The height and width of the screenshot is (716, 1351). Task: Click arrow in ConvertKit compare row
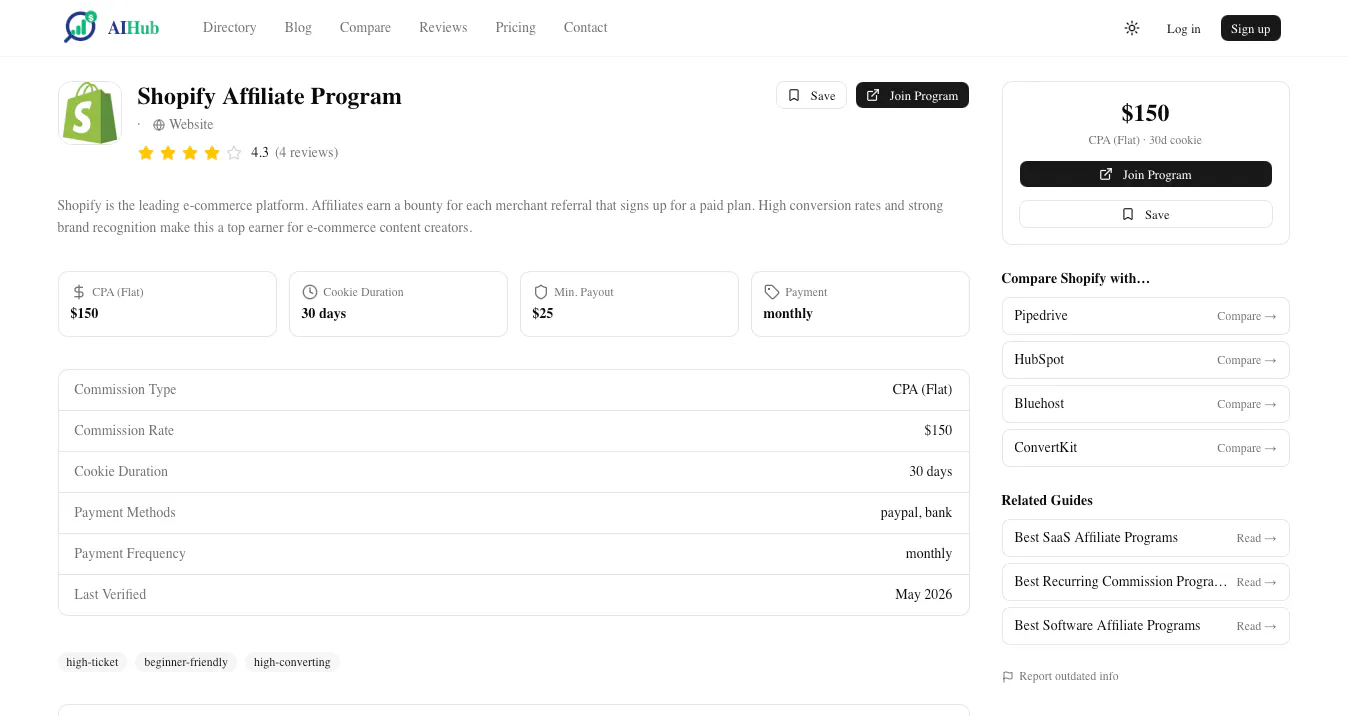pyautogui.click(x=1271, y=448)
